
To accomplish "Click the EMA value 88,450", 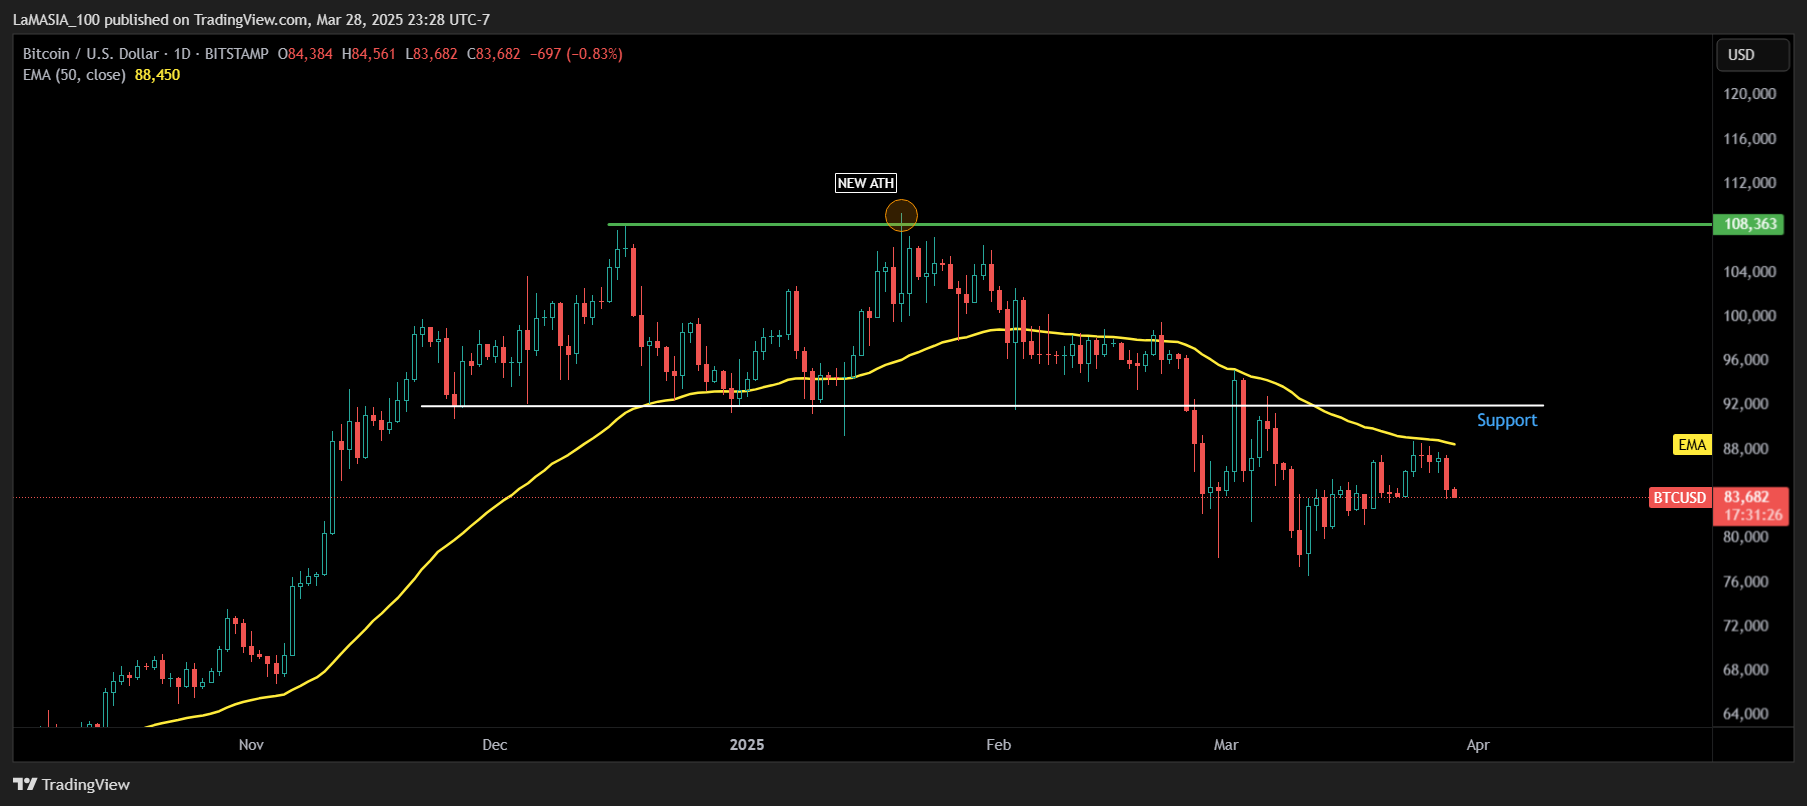I will tap(157, 75).
